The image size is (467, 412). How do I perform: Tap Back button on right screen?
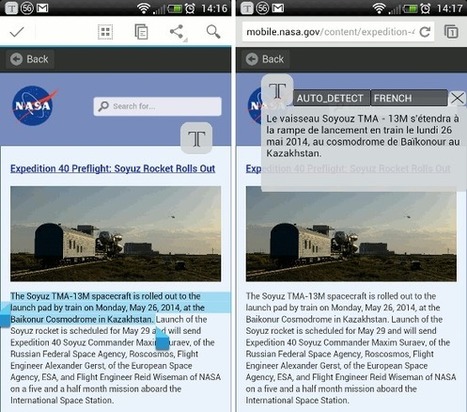pyautogui.click(x=265, y=59)
